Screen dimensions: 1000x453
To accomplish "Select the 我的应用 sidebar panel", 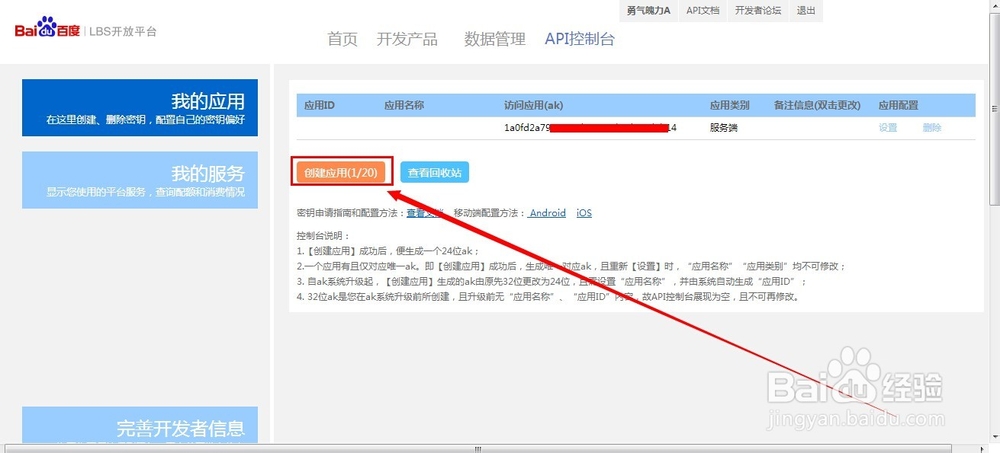I will click(x=140, y=107).
